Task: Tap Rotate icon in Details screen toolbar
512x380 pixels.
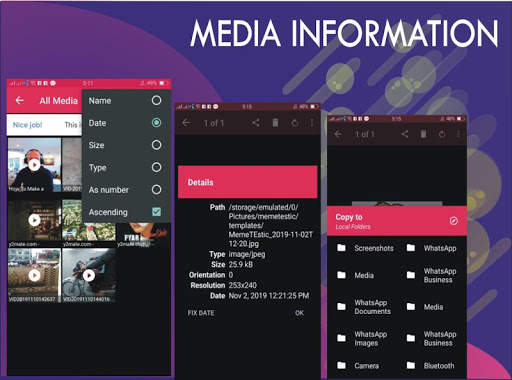Action: (295, 123)
